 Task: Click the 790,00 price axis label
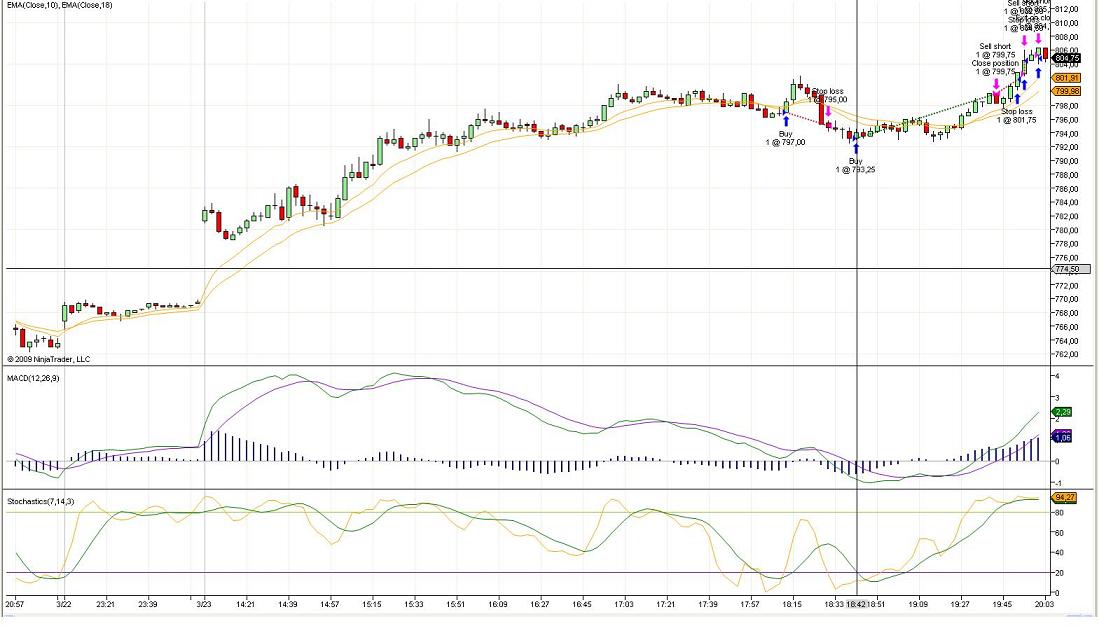click(x=1067, y=161)
